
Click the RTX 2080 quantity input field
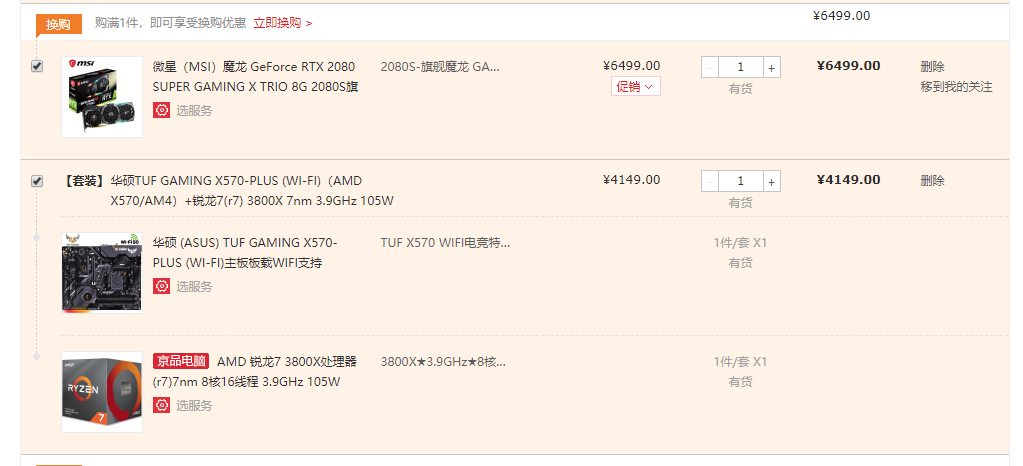pyautogui.click(x=740, y=67)
